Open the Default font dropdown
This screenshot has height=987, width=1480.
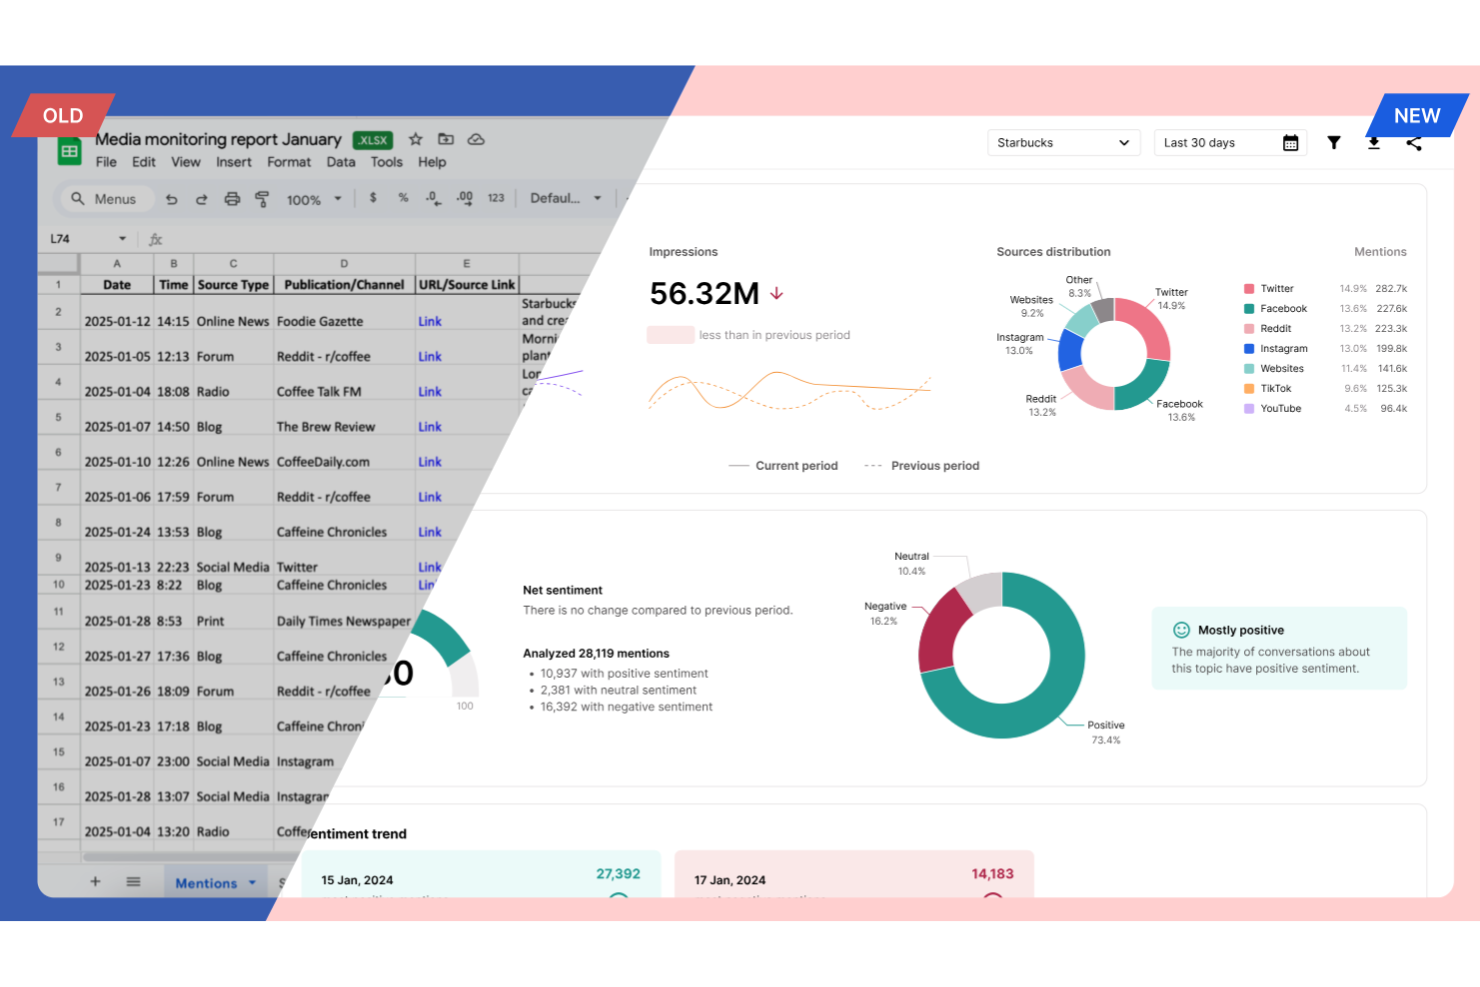(x=565, y=198)
